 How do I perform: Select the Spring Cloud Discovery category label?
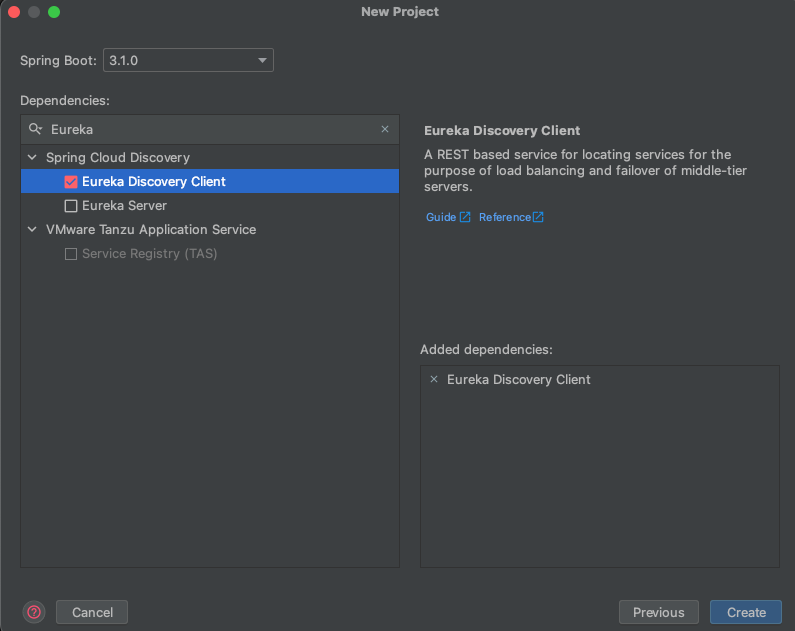coord(118,158)
